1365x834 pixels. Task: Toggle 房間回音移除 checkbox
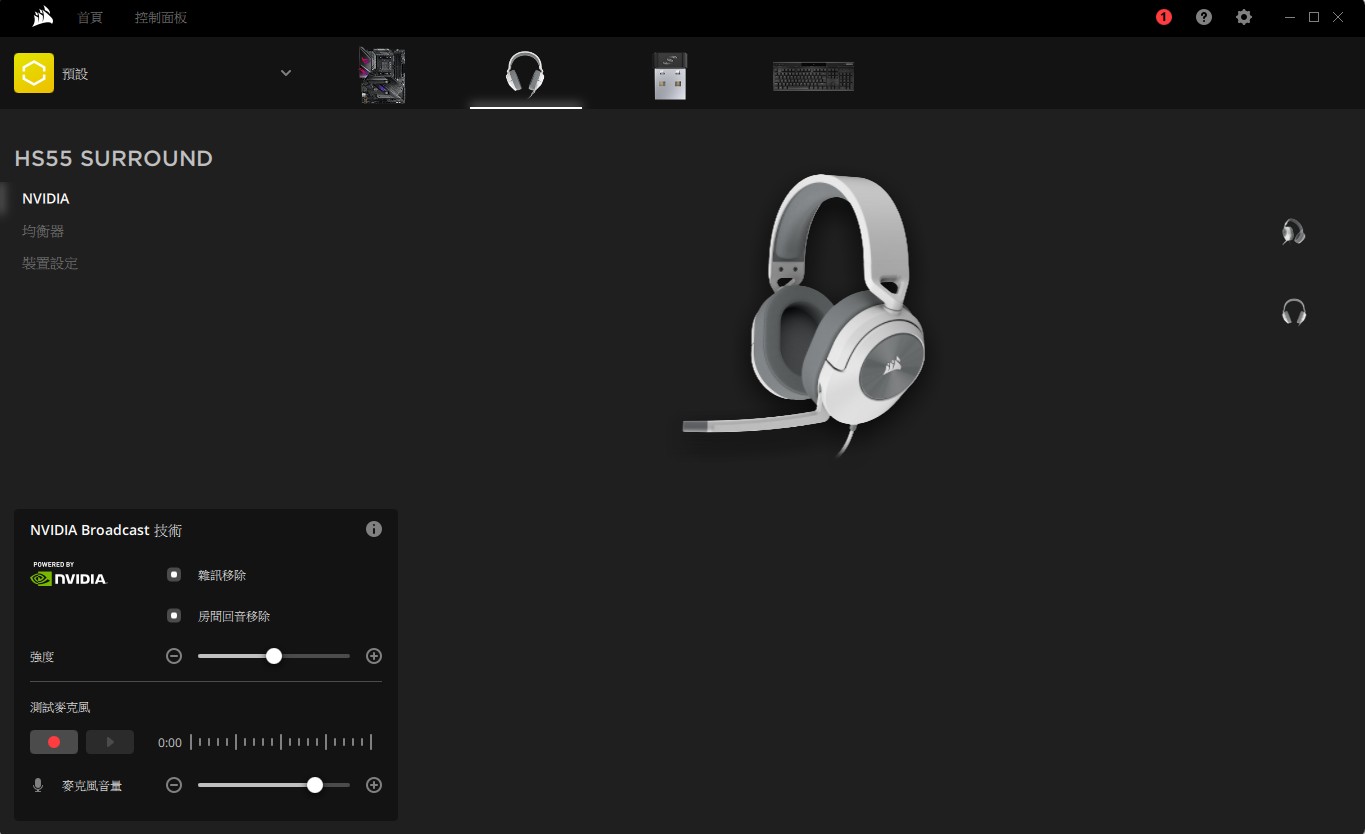coord(174,616)
